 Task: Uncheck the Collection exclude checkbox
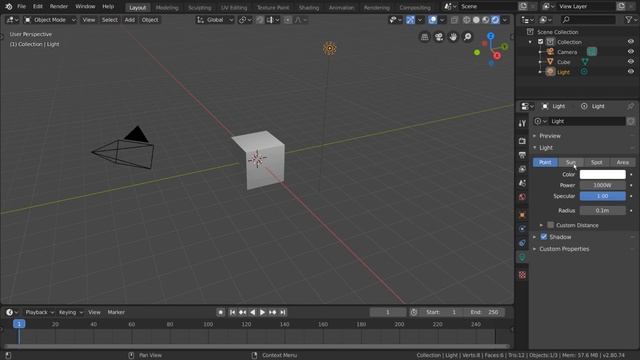(x=540, y=42)
